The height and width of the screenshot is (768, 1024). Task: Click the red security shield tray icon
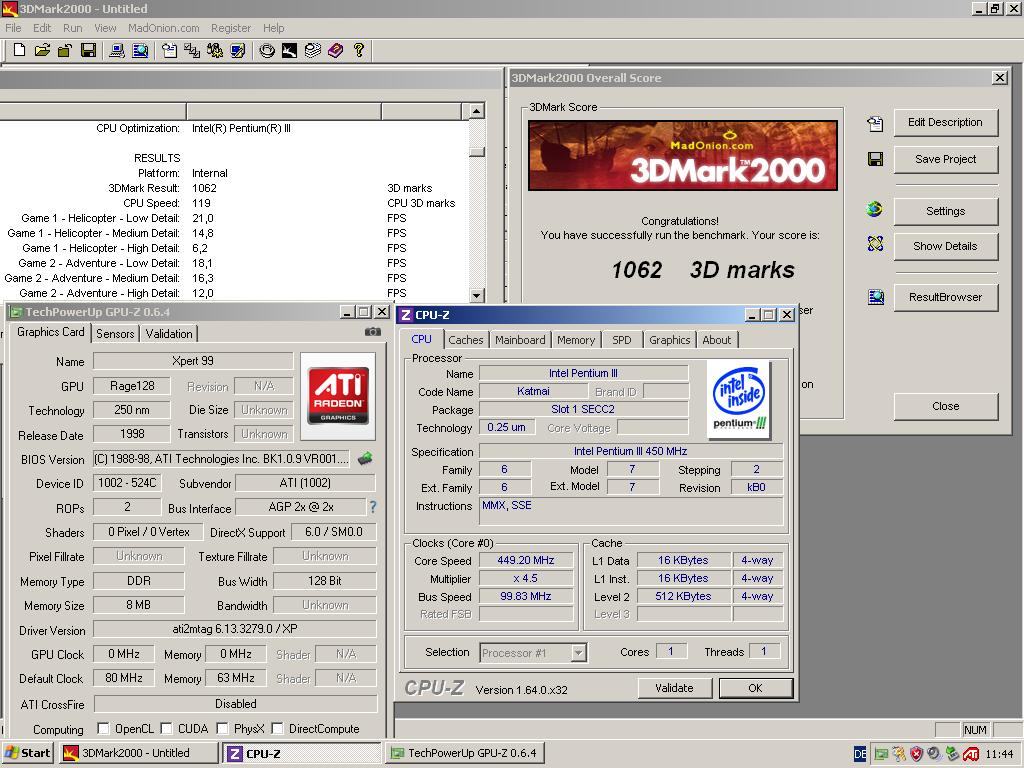click(916, 754)
